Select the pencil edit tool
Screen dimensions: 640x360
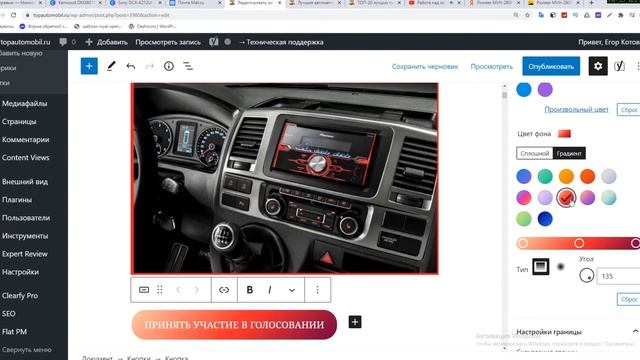pyautogui.click(x=111, y=66)
